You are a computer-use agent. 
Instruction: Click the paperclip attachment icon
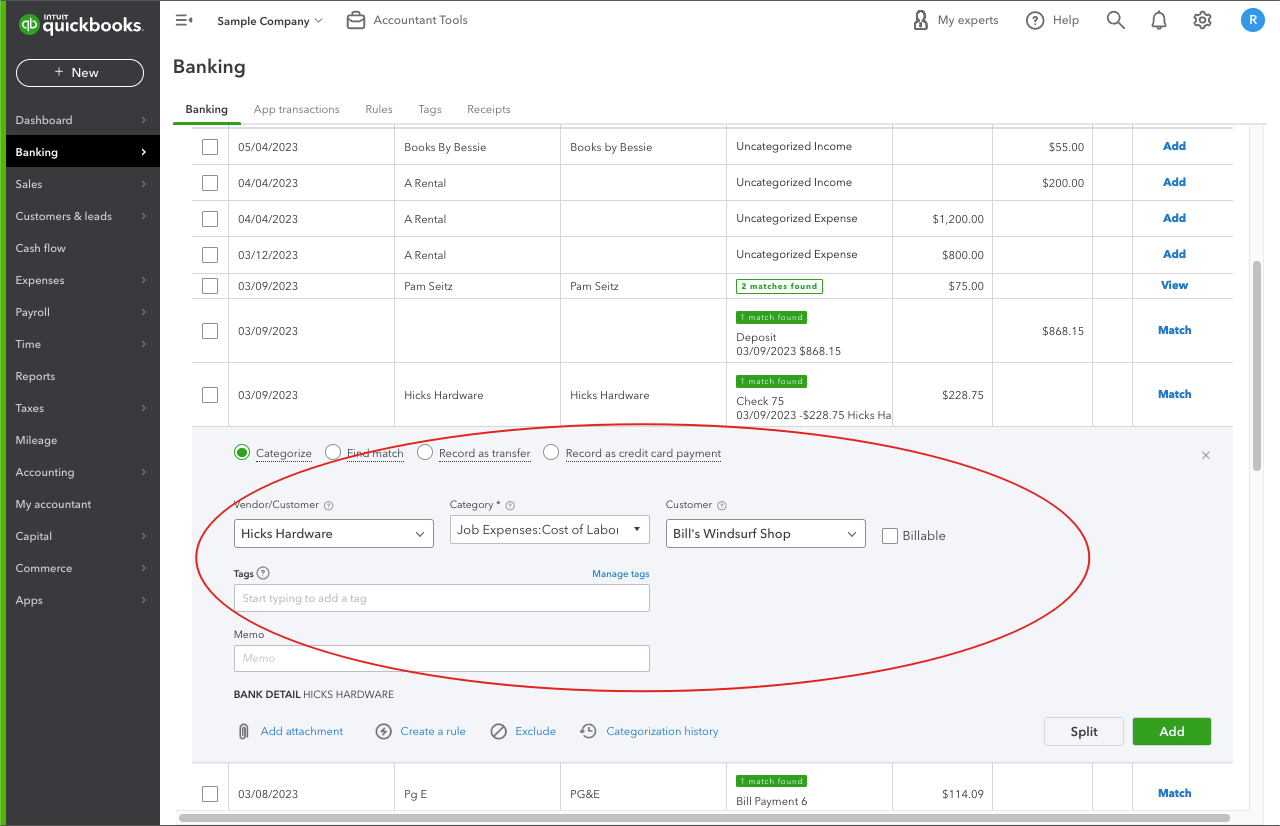tap(243, 732)
